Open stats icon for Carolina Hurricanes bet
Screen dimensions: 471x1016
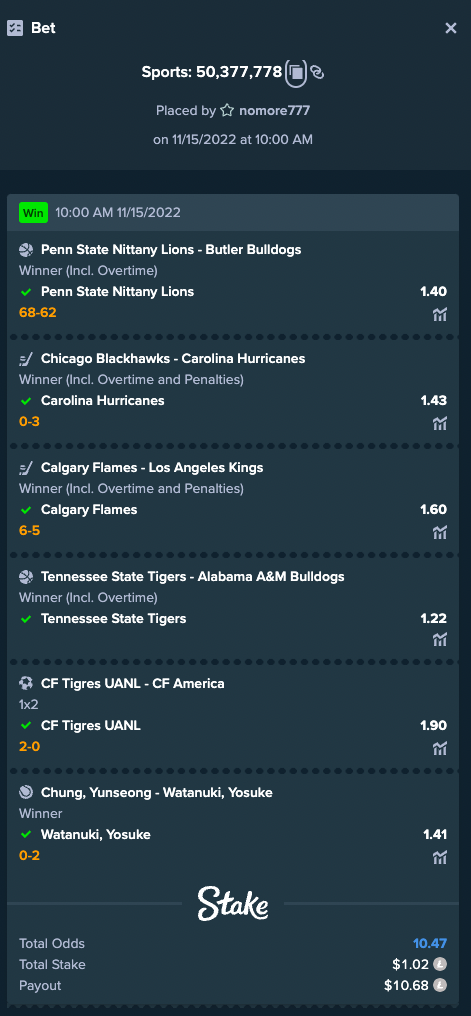click(x=440, y=424)
